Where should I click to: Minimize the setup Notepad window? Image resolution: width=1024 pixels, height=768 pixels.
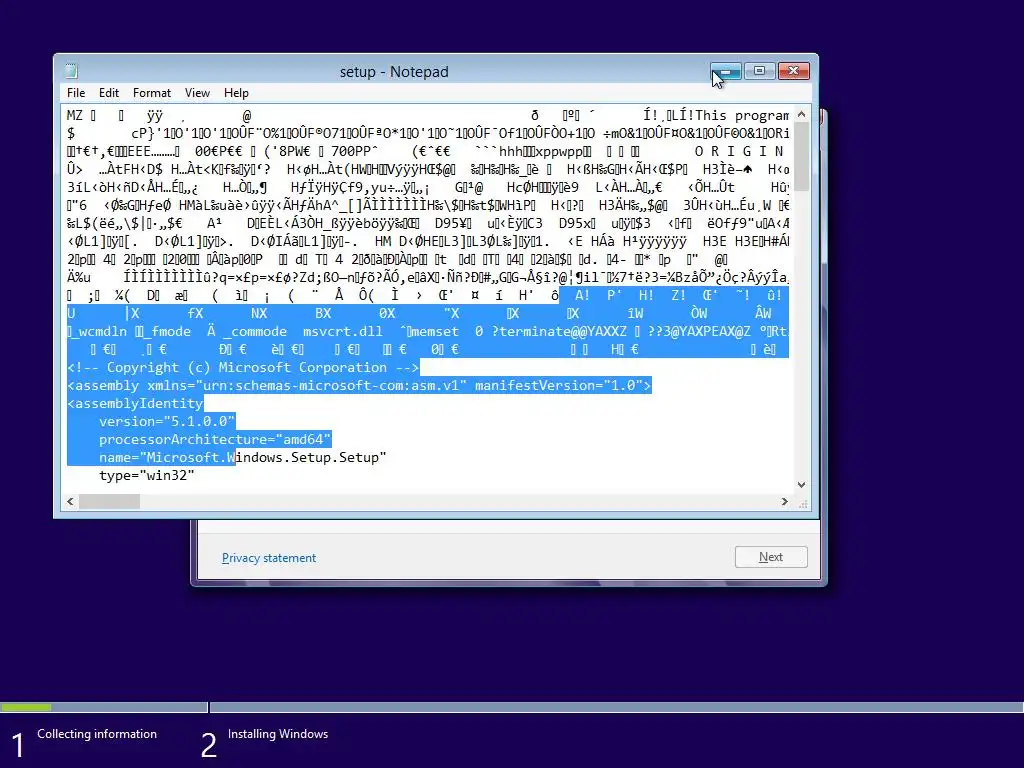click(x=726, y=71)
